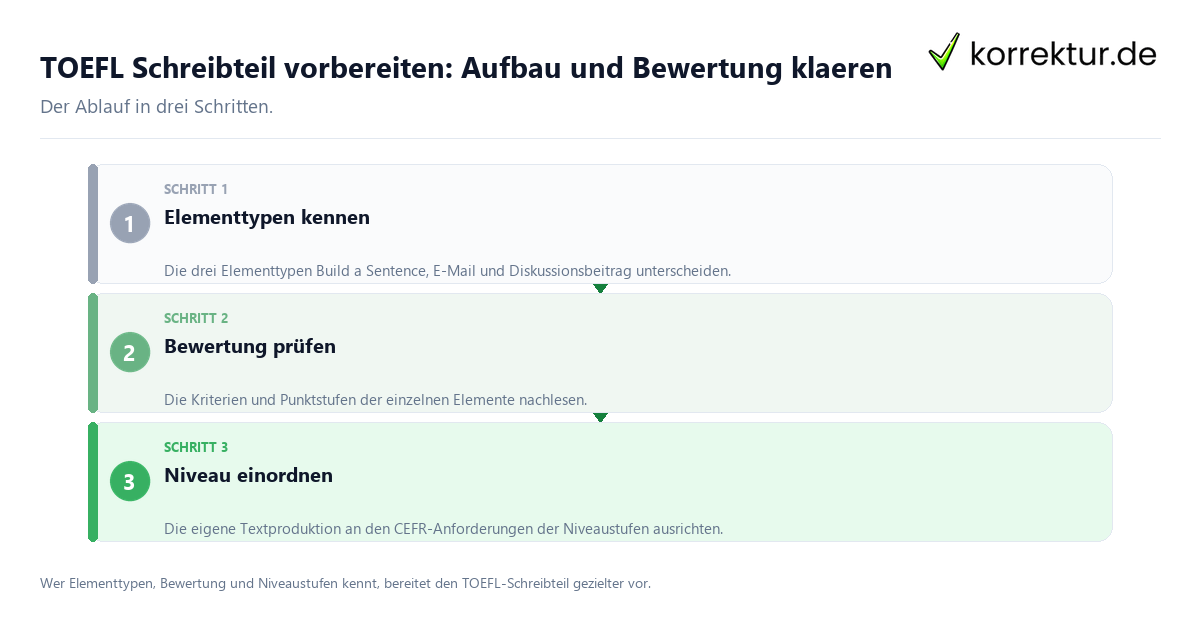Click the korrektur.de green checkmark logo icon

(x=944, y=52)
